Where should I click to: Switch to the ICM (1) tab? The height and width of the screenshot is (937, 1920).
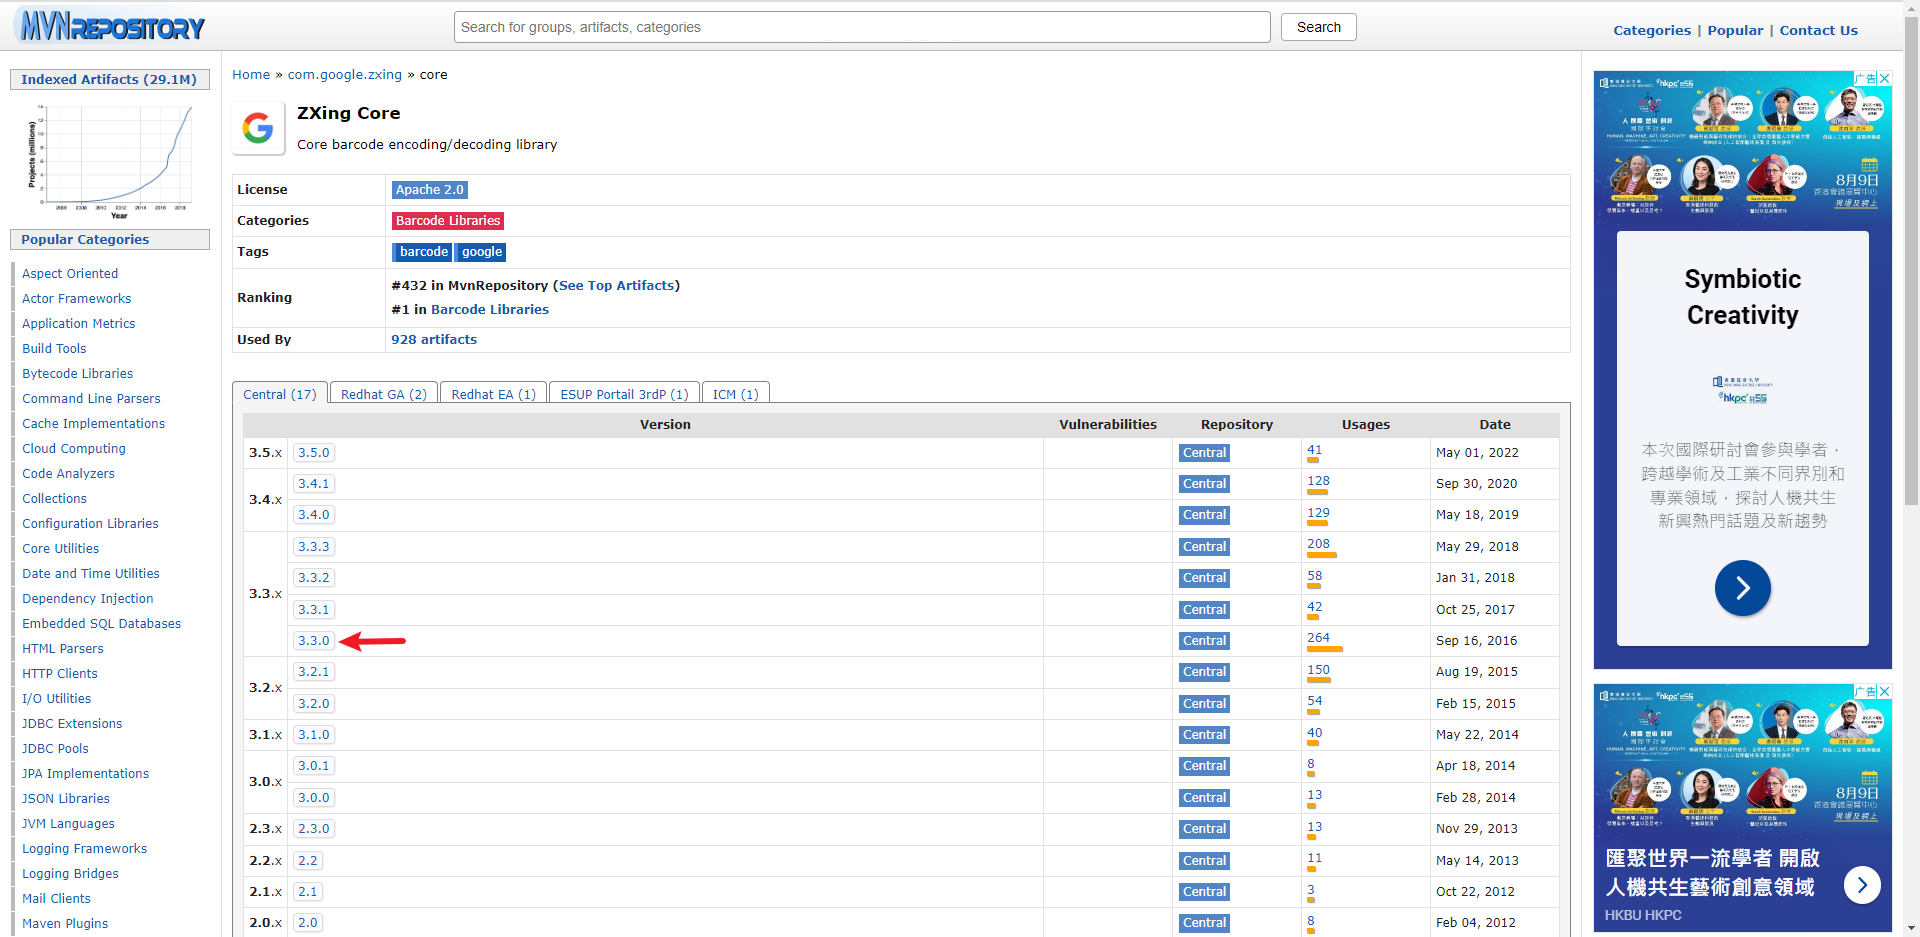(x=735, y=394)
